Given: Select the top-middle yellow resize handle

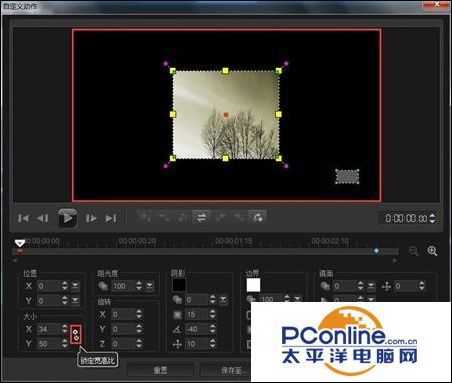Looking at the screenshot, I should pyautogui.click(x=226, y=71).
